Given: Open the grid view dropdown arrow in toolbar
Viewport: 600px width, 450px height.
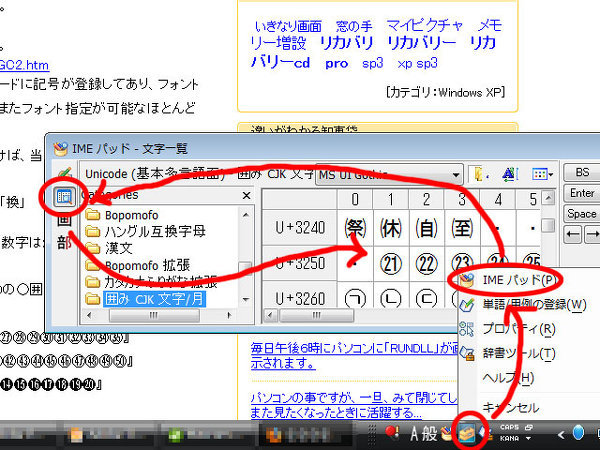Looking at the screenshot, I should point(551,175).
